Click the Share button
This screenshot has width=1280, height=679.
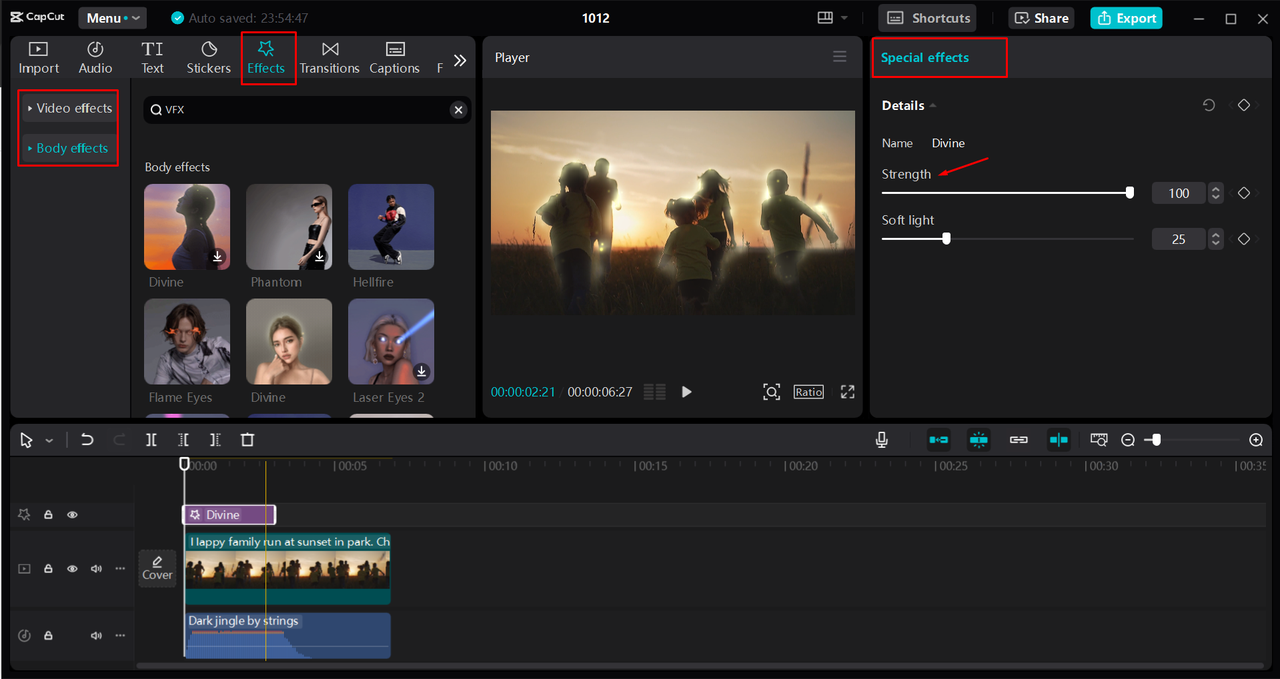(1041, 18)
